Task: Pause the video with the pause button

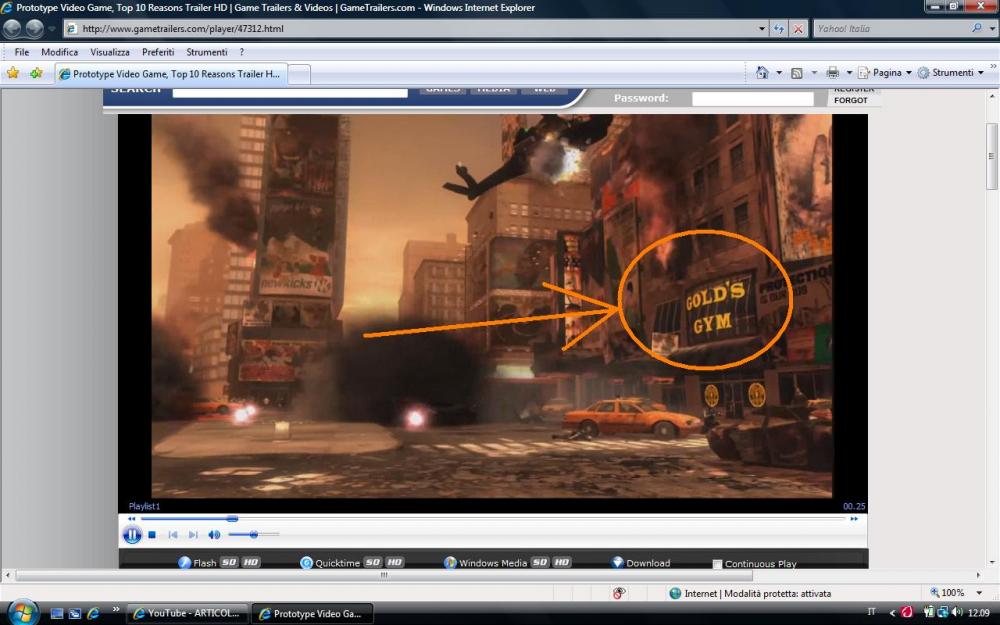Action: coord(132,535)
